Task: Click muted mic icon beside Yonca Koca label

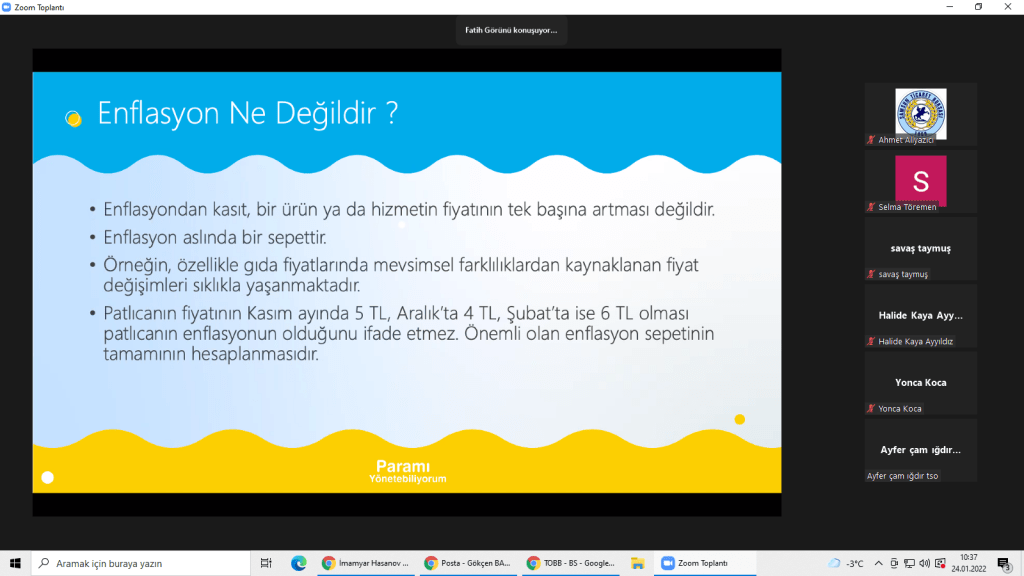Action: pyautogui.click(x=871, y=409)
